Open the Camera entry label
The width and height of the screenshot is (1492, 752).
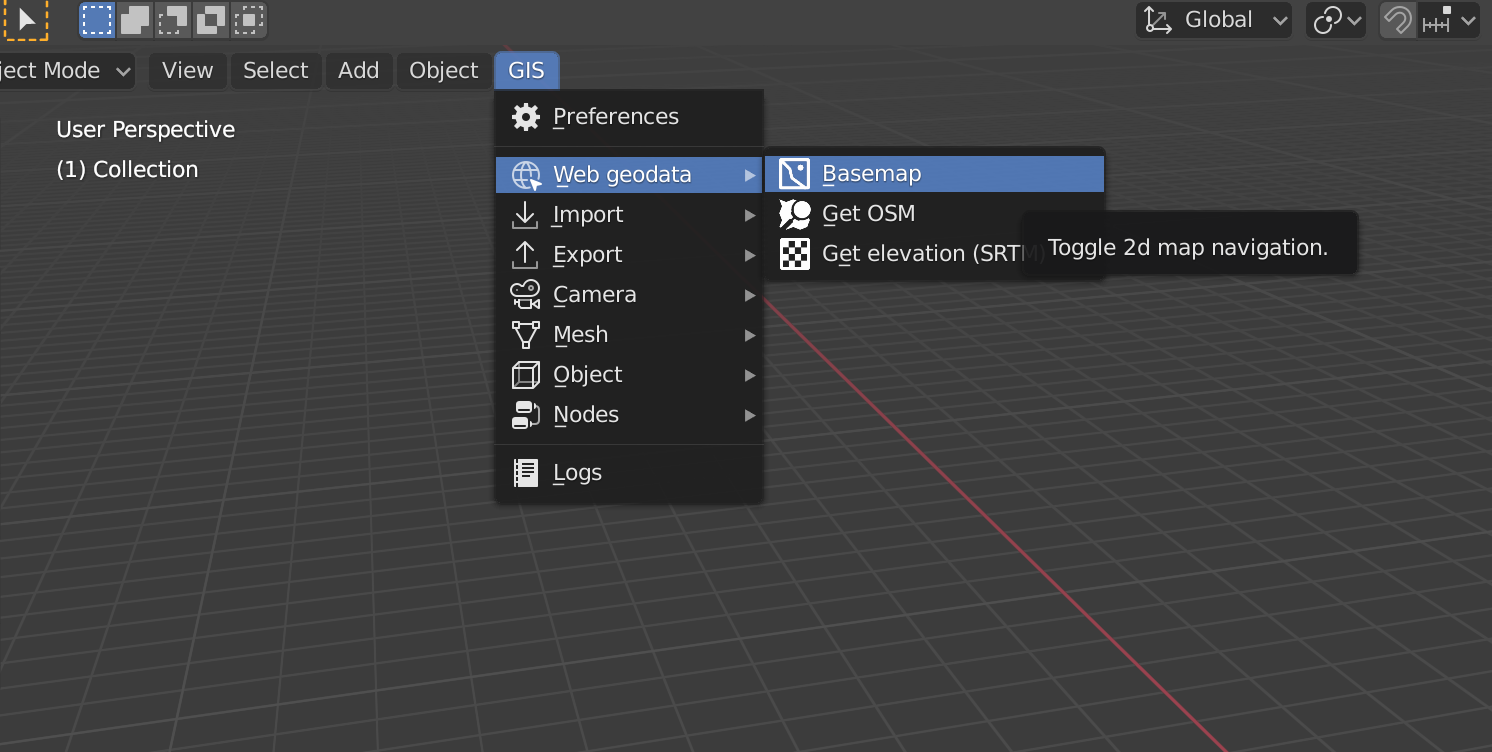tap(595, 295)
